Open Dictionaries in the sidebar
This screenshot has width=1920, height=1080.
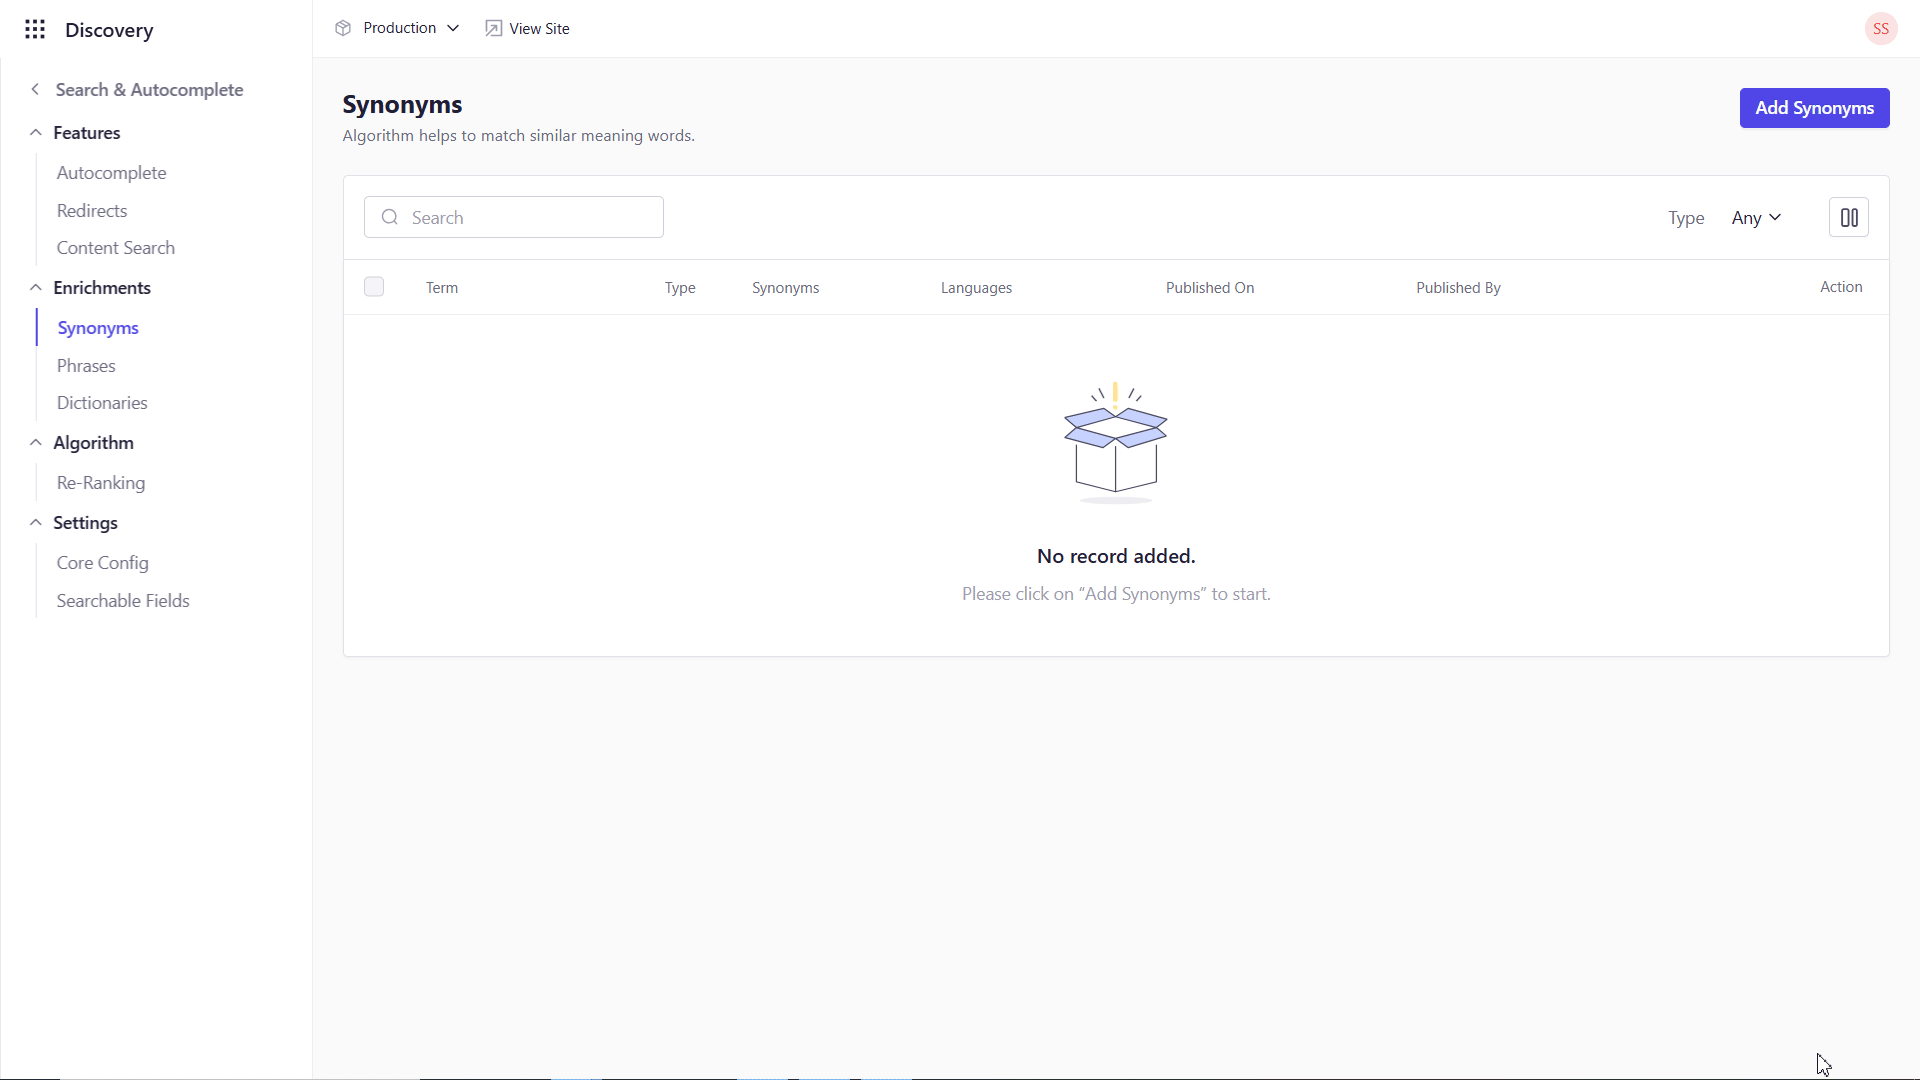tap(102, 402)
